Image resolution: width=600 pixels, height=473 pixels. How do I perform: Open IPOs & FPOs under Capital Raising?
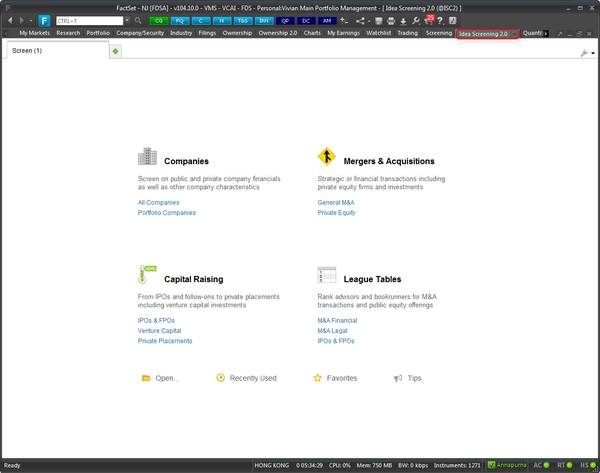click(x=156, y=320)
